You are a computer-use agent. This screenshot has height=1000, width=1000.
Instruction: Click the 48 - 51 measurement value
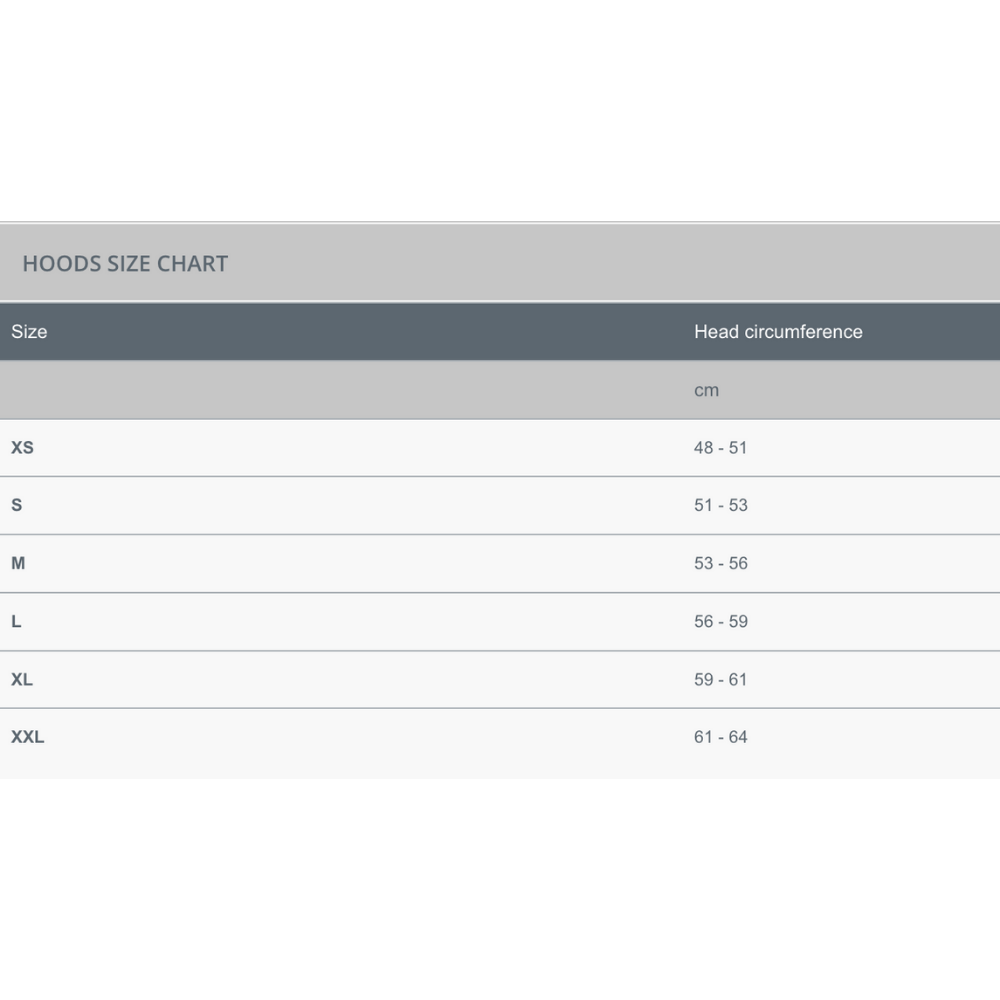coord(720,448)
